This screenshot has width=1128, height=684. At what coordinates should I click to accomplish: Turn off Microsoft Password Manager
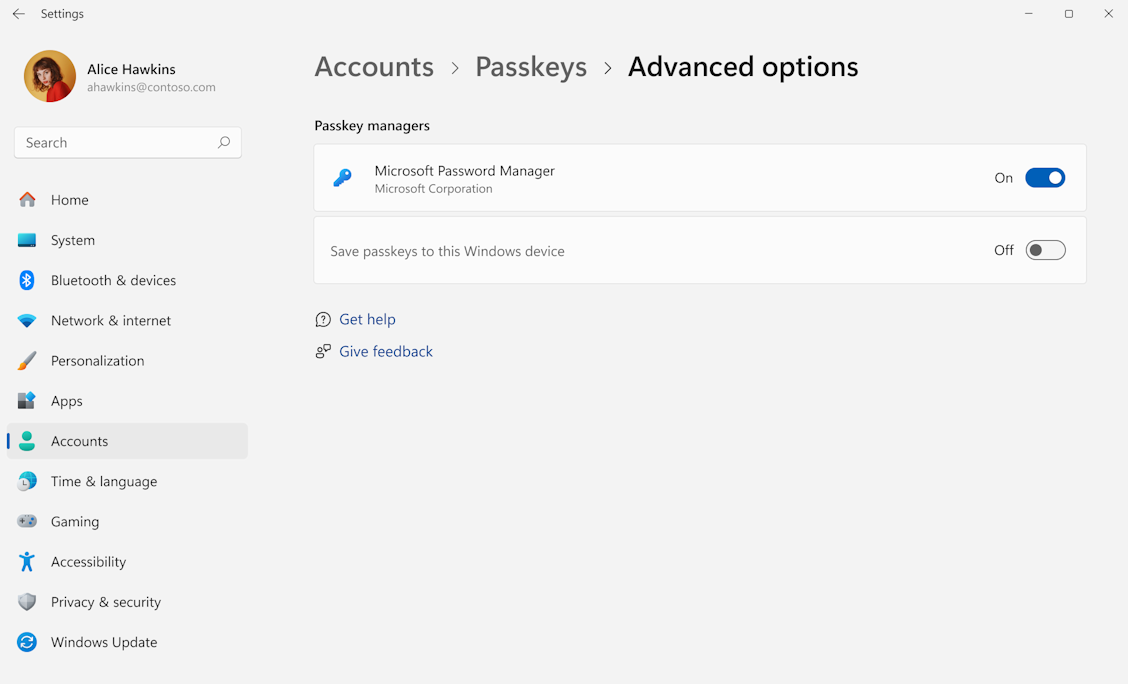pos(1045,177)
